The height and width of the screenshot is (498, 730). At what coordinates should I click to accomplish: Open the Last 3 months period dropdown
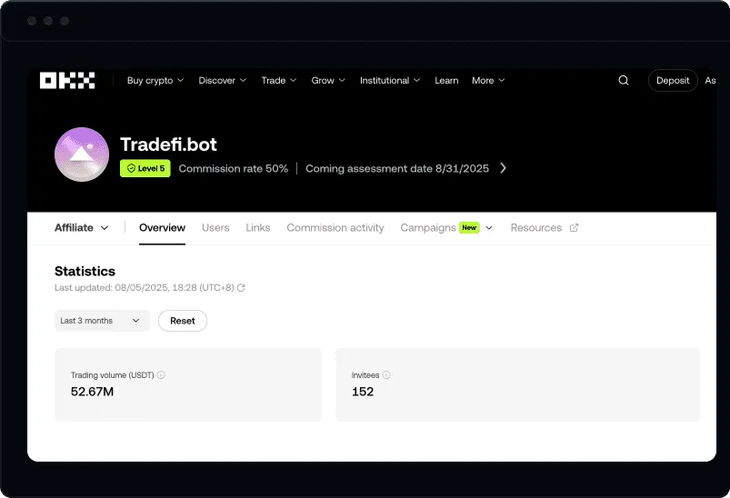102,321
